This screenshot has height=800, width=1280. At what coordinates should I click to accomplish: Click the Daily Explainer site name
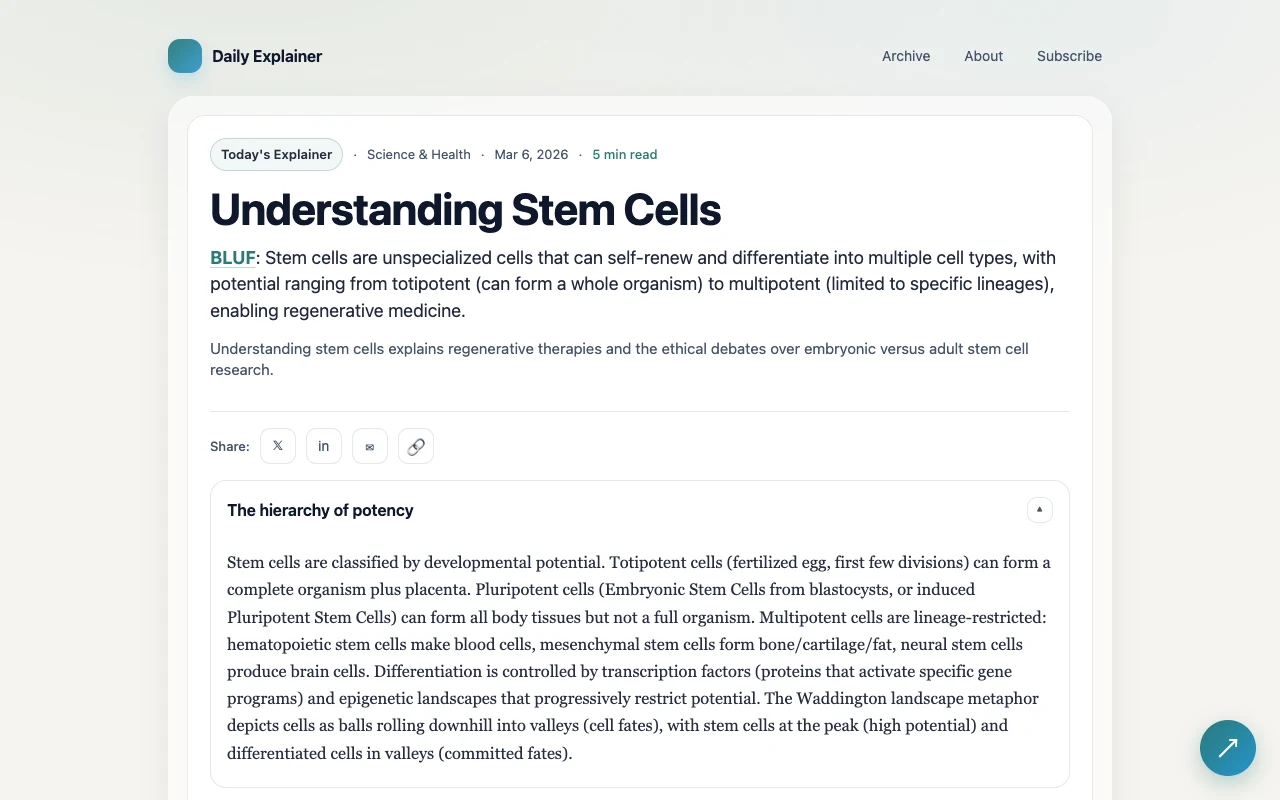click(x=267, y=56)
